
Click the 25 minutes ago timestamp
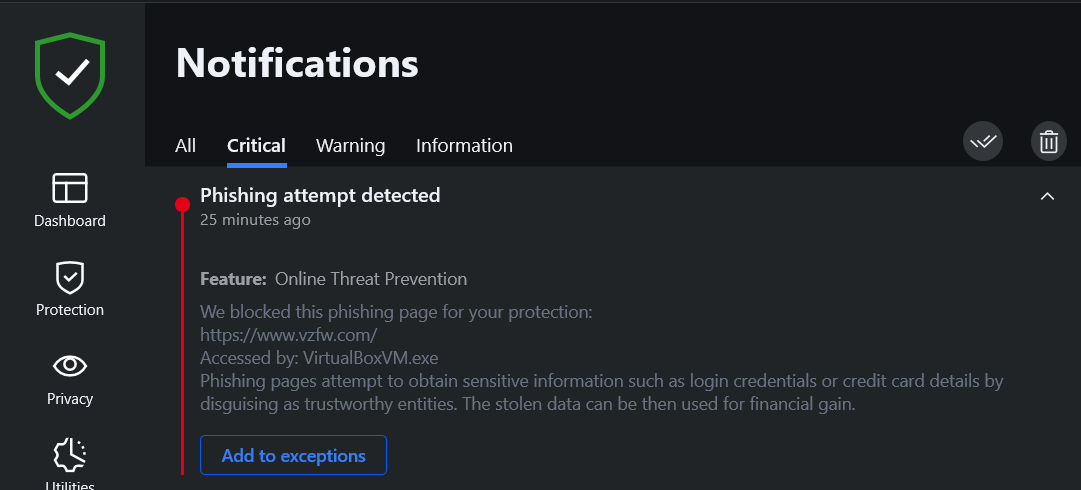[255, 220]
